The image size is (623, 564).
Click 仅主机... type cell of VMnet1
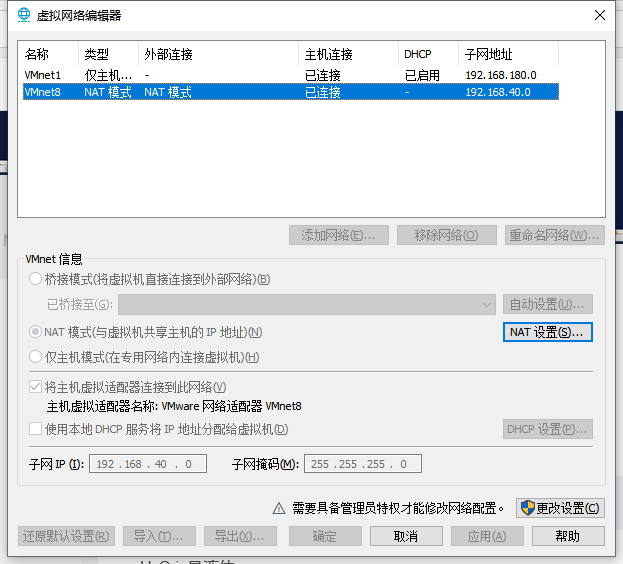[x=108, y=75]
